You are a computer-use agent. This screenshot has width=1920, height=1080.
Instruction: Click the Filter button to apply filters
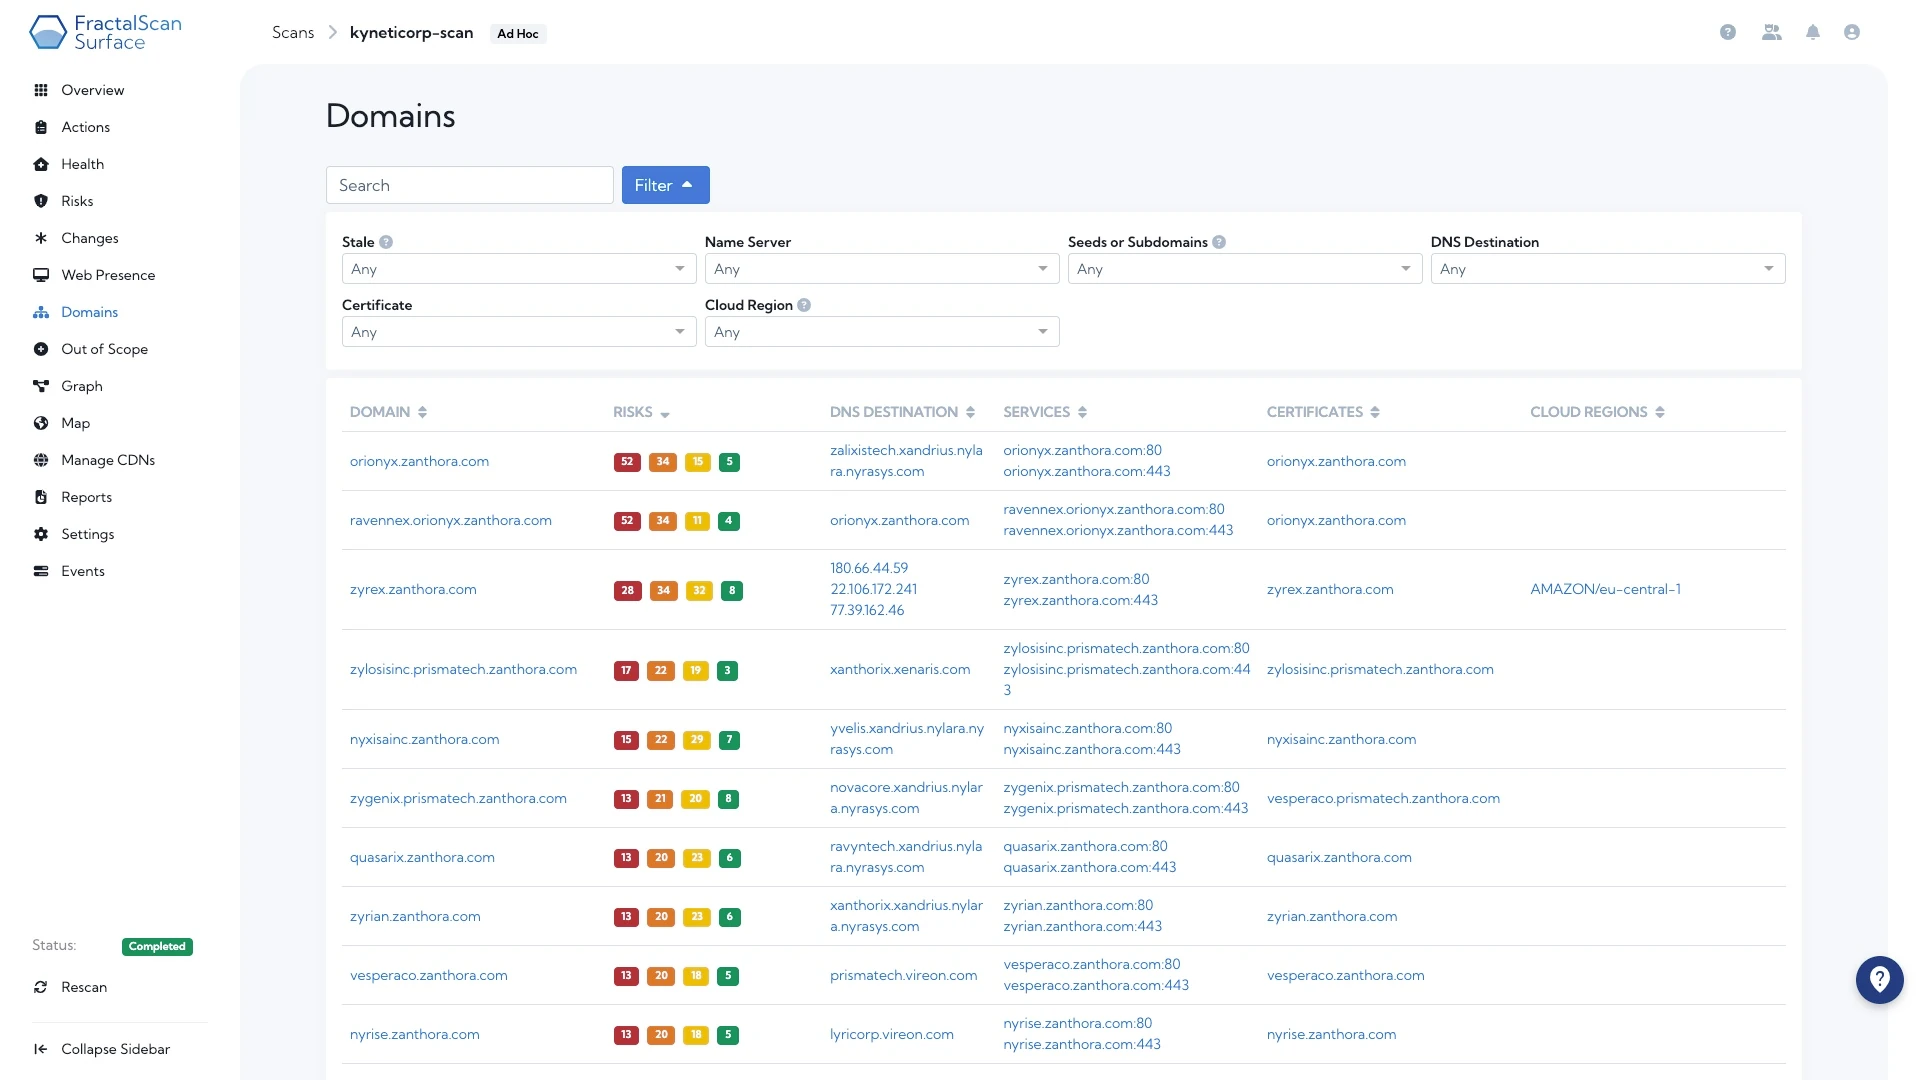tap(665, 185)
